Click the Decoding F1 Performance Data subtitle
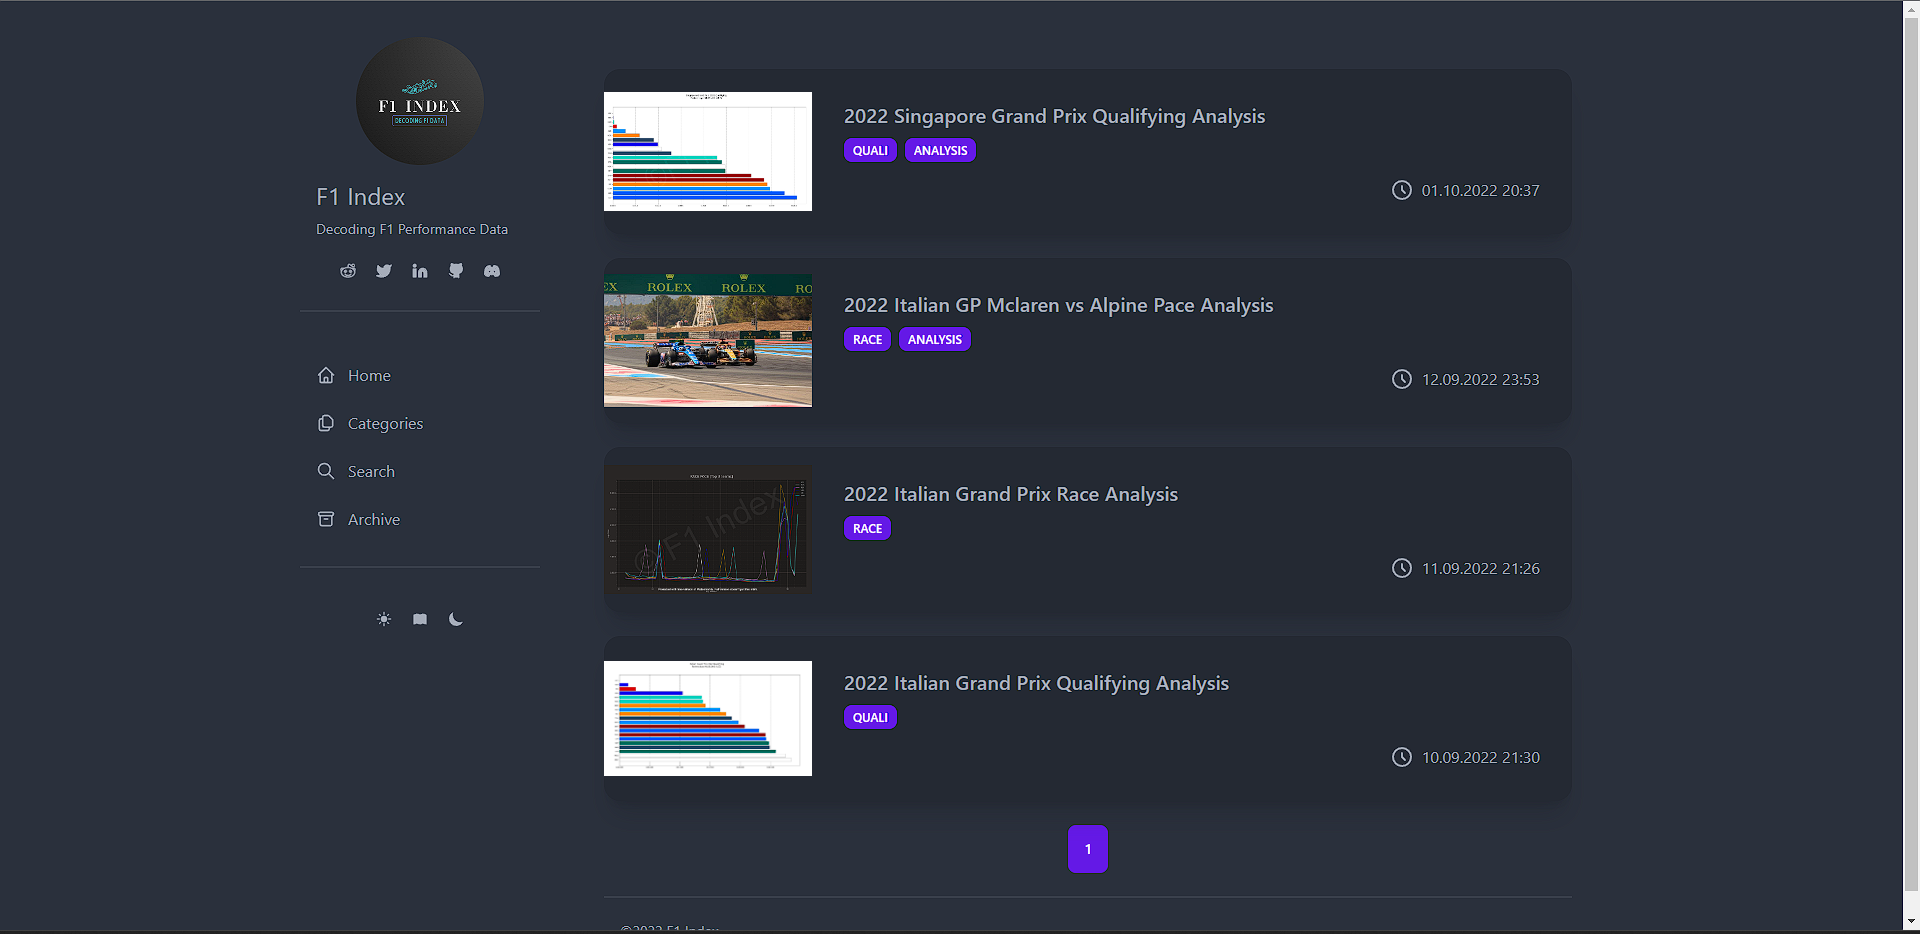The height and width of the screenshot is (934, 1920). pos(412,229)
